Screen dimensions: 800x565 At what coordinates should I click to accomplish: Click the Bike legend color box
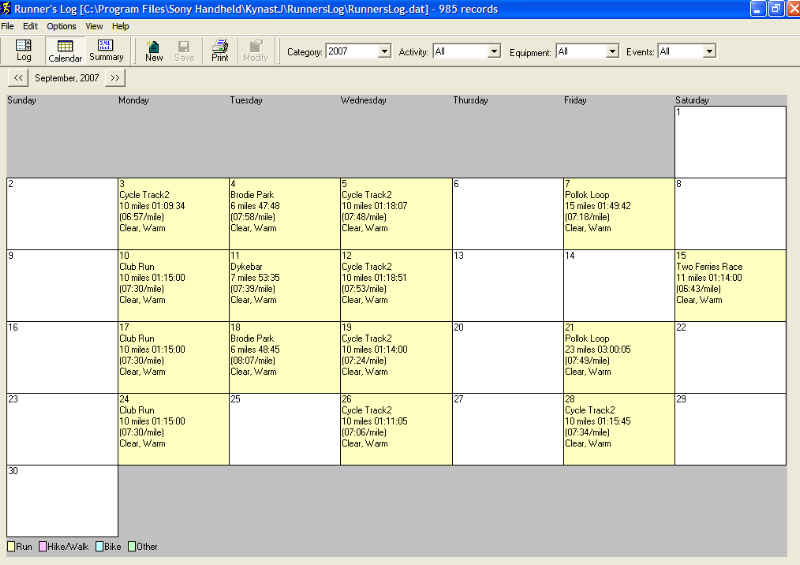[x=99, y=547]
